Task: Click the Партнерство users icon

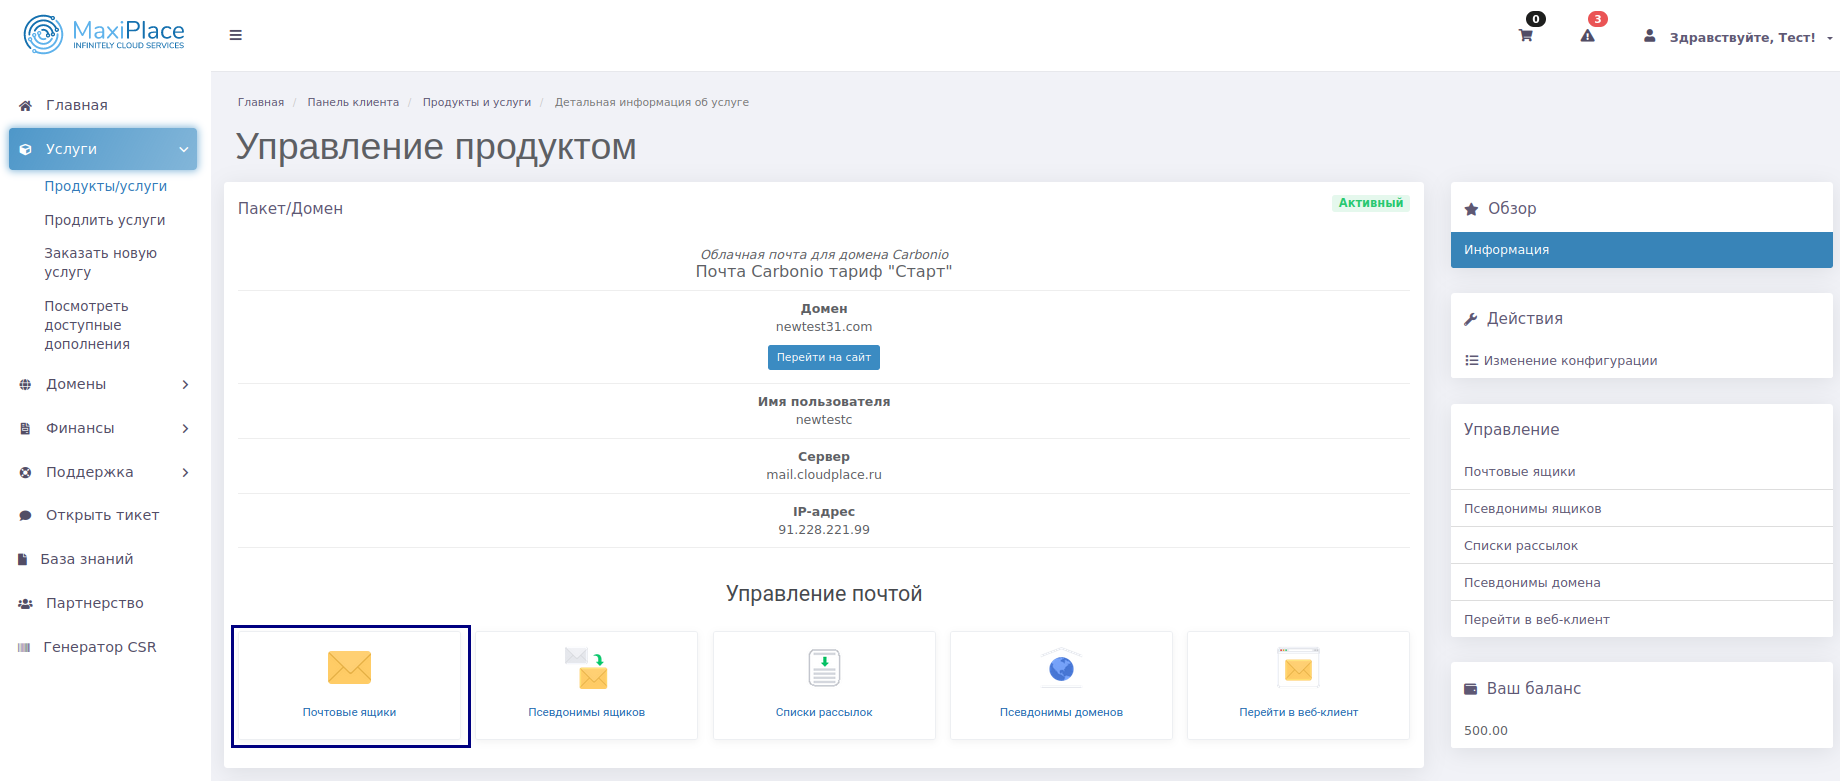Action: pos(25,604)
